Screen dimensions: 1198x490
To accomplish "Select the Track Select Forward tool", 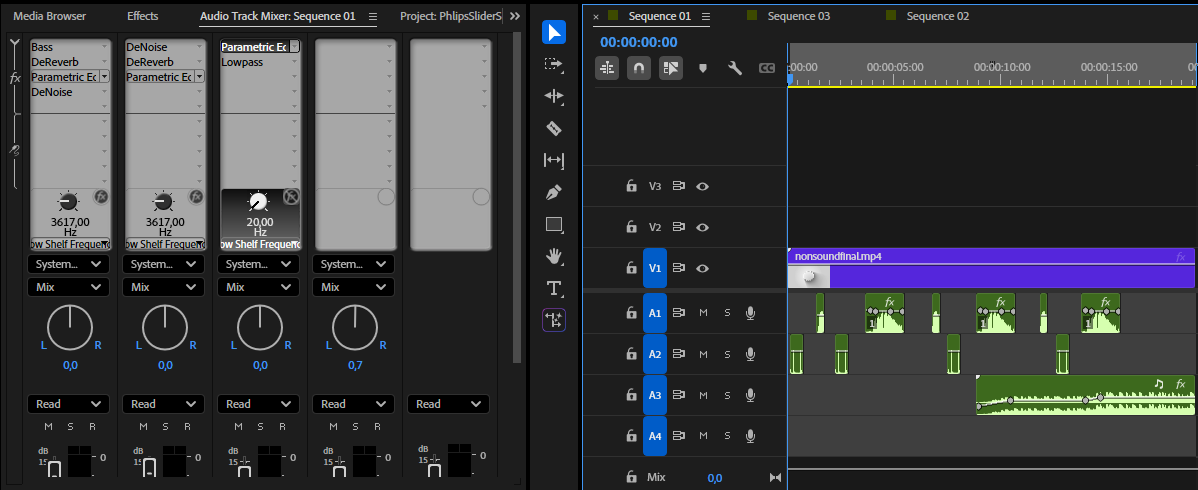I will 554,64.
